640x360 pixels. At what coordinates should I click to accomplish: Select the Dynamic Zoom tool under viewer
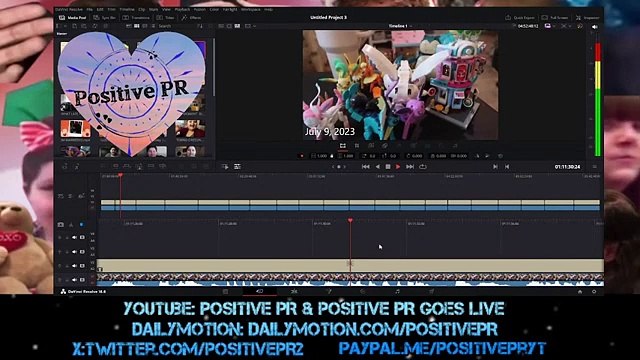point(371,146)
